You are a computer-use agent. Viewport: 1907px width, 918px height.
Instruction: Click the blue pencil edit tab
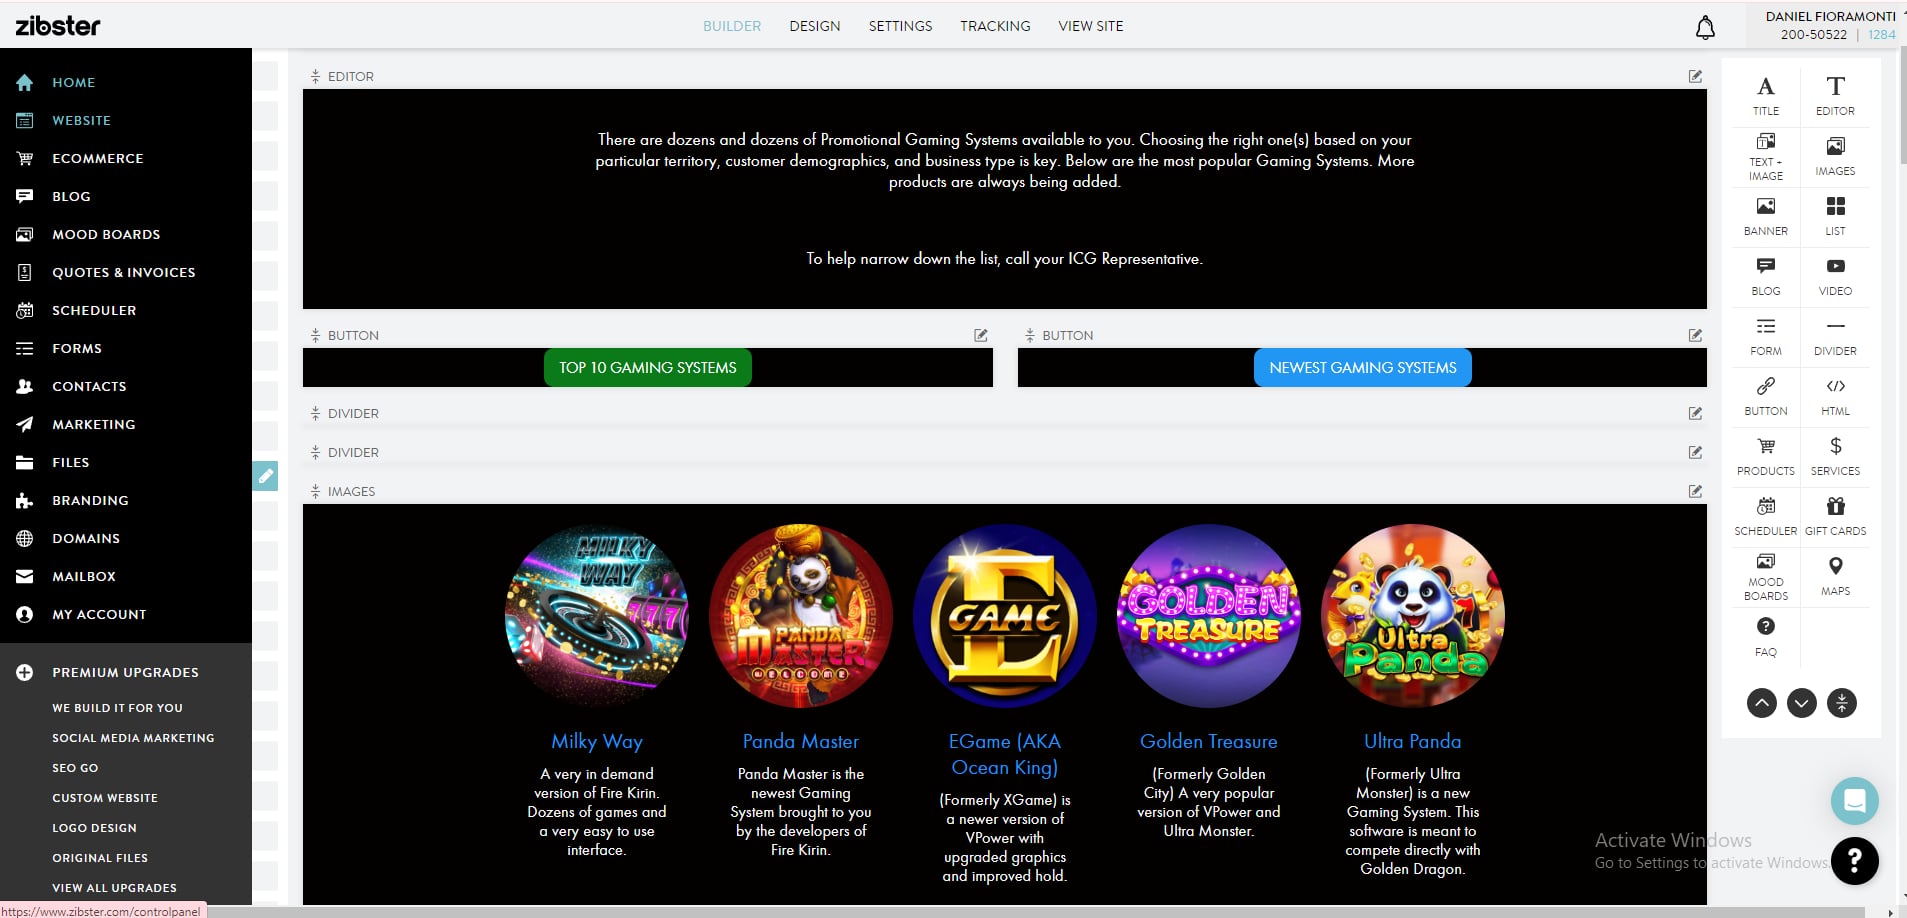tap(265, 476)
